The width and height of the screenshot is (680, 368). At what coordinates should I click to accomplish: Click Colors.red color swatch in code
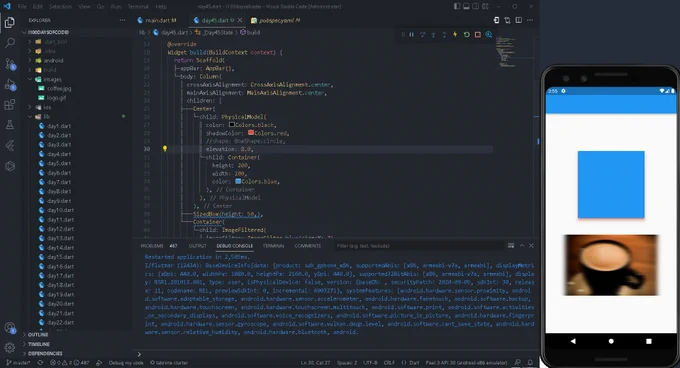251,133
